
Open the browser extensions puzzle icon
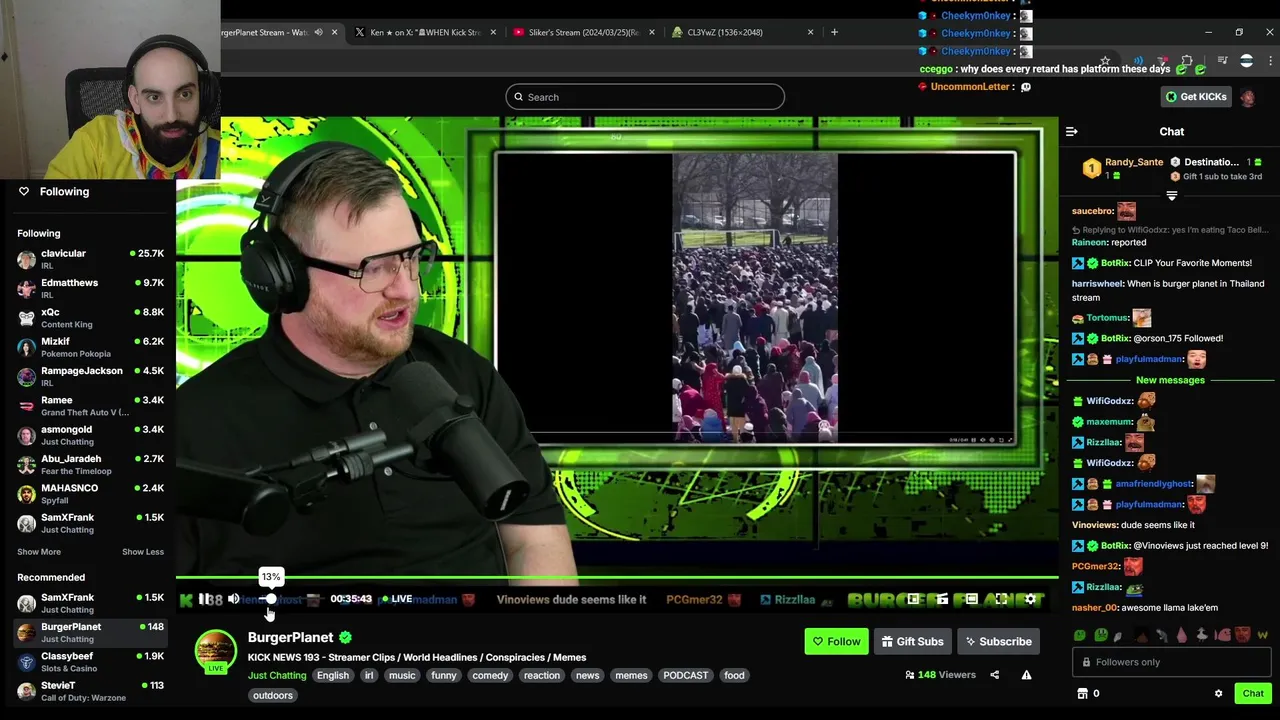[x=1186, y=61]
